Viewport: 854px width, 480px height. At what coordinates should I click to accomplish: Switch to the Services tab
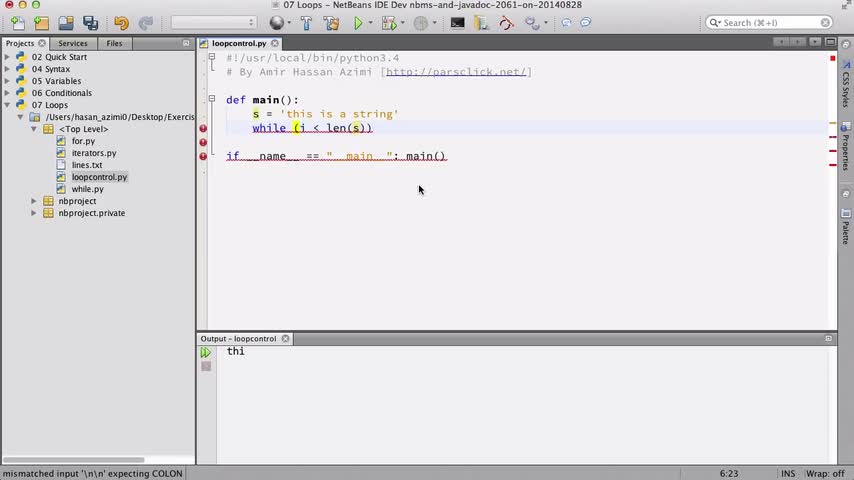(72, 43)
